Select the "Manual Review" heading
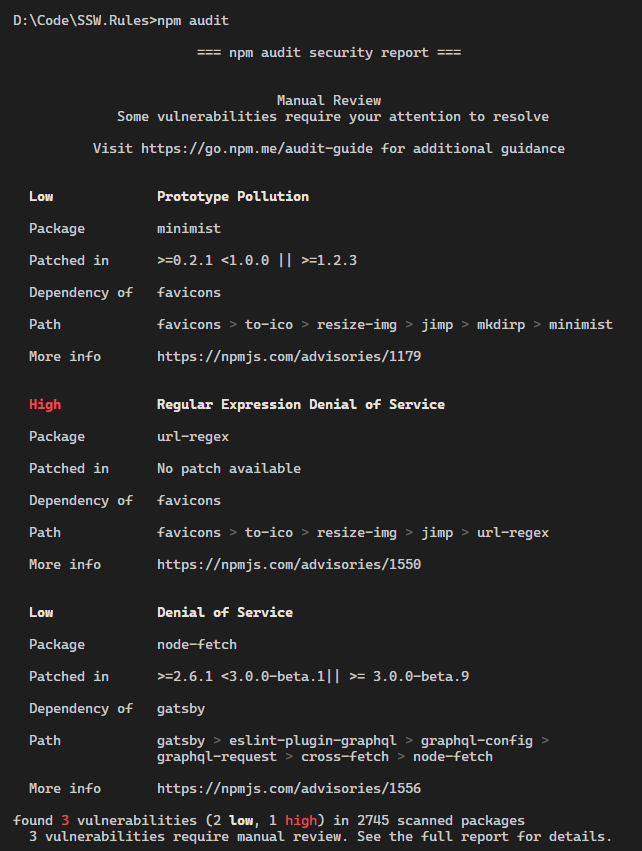Viewport: 642px width, 851px height. [329, 100]
